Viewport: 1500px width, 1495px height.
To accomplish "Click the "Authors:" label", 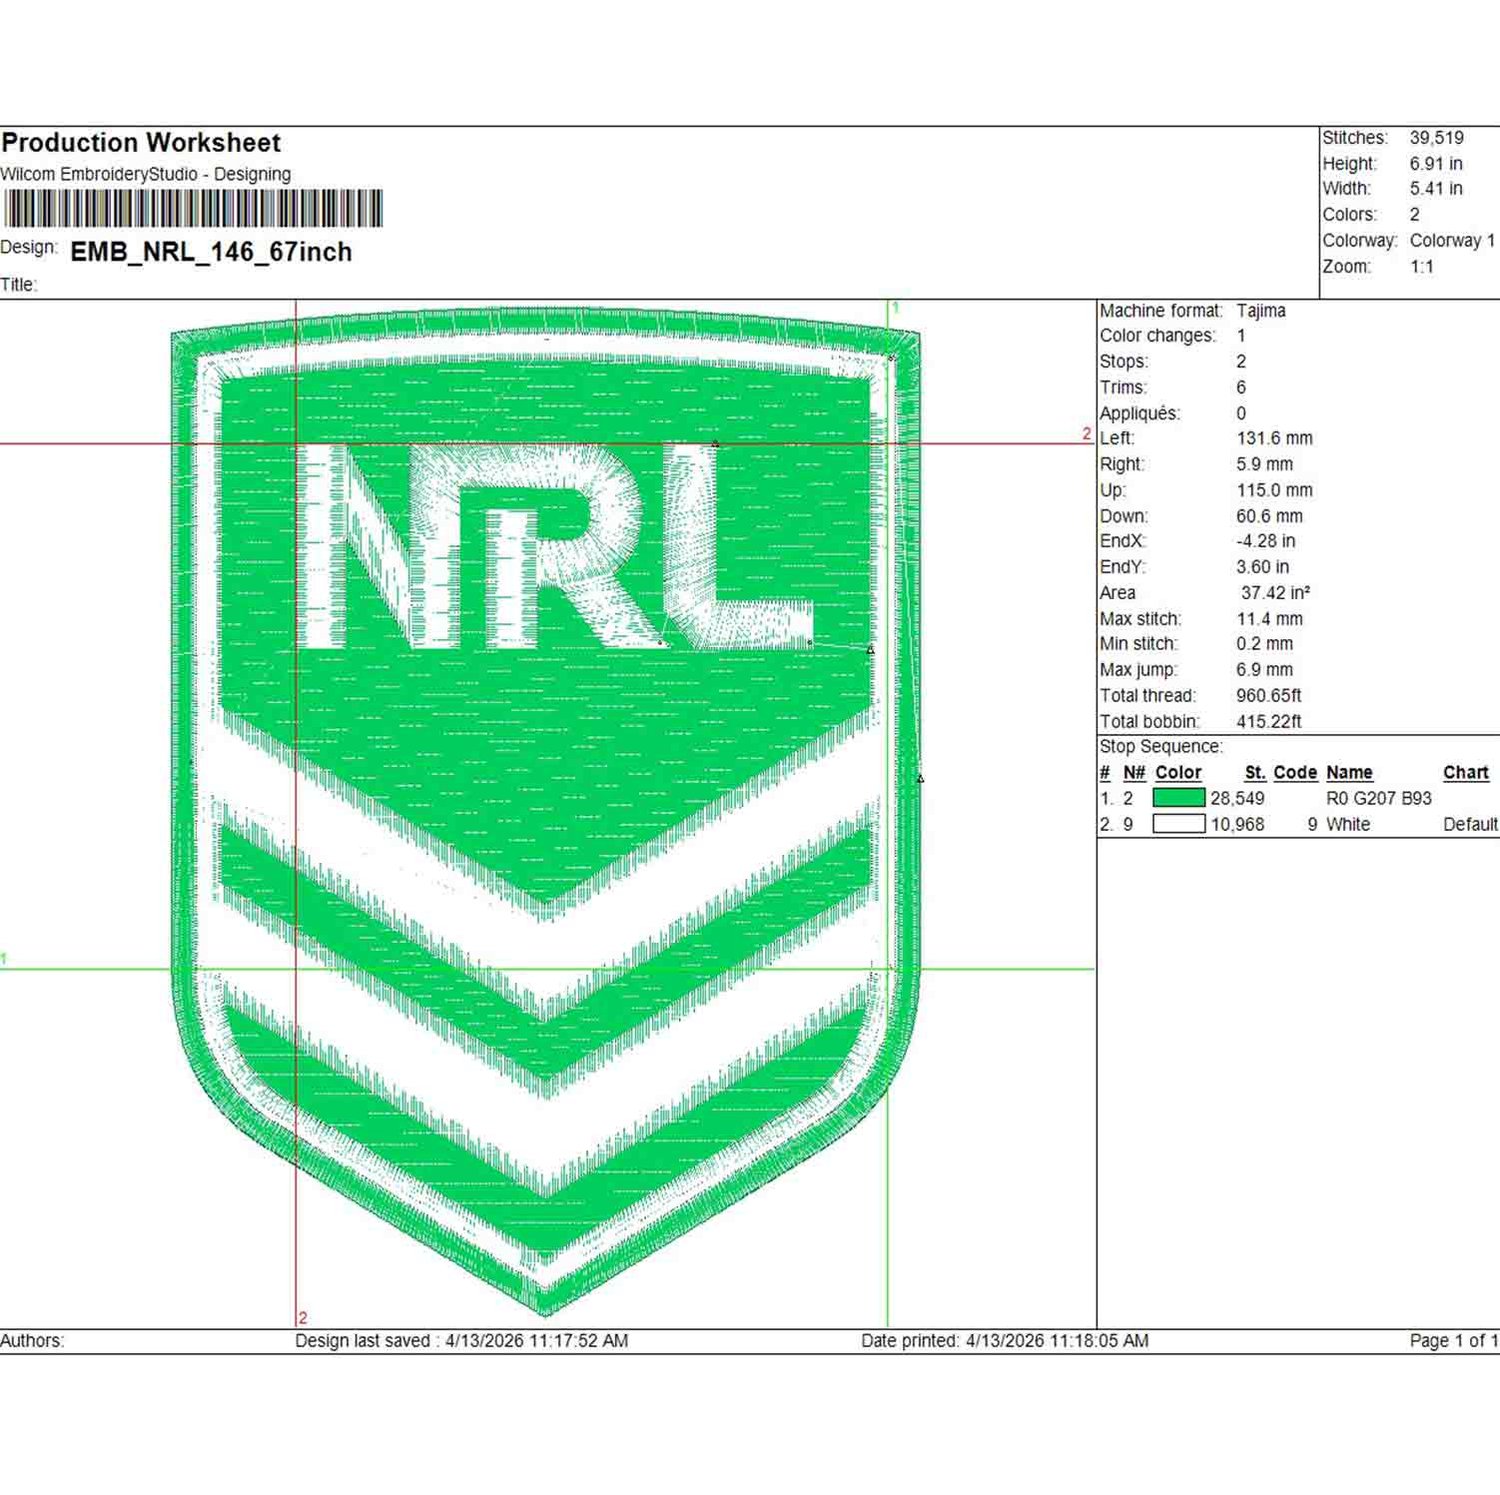I will tap(32, 1341).
